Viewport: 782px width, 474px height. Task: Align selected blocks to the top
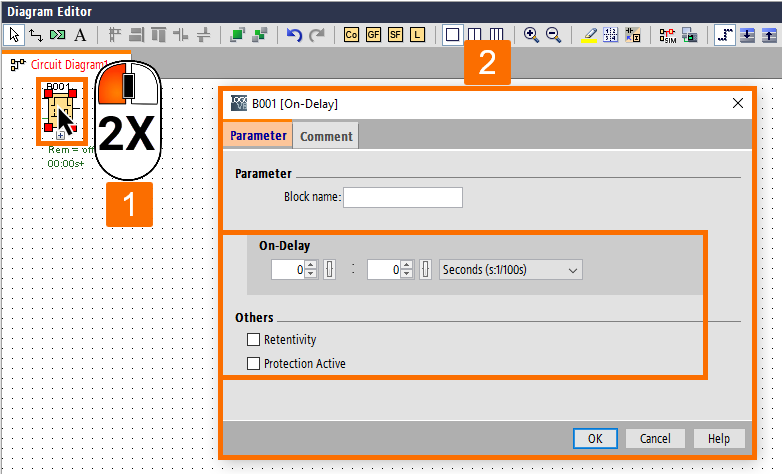coord(159,35)
